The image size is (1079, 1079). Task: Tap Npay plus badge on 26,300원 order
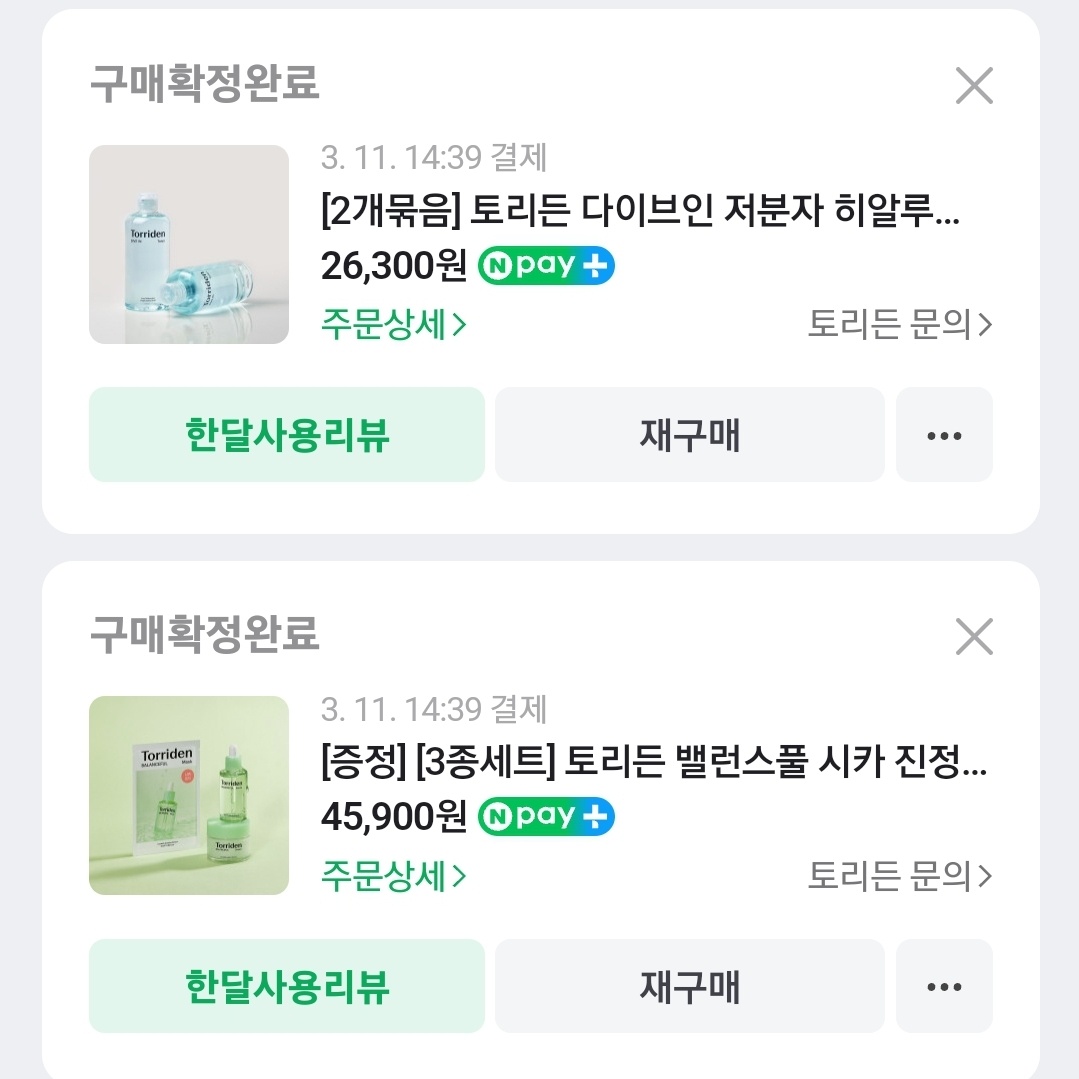(x=546, y=265)
